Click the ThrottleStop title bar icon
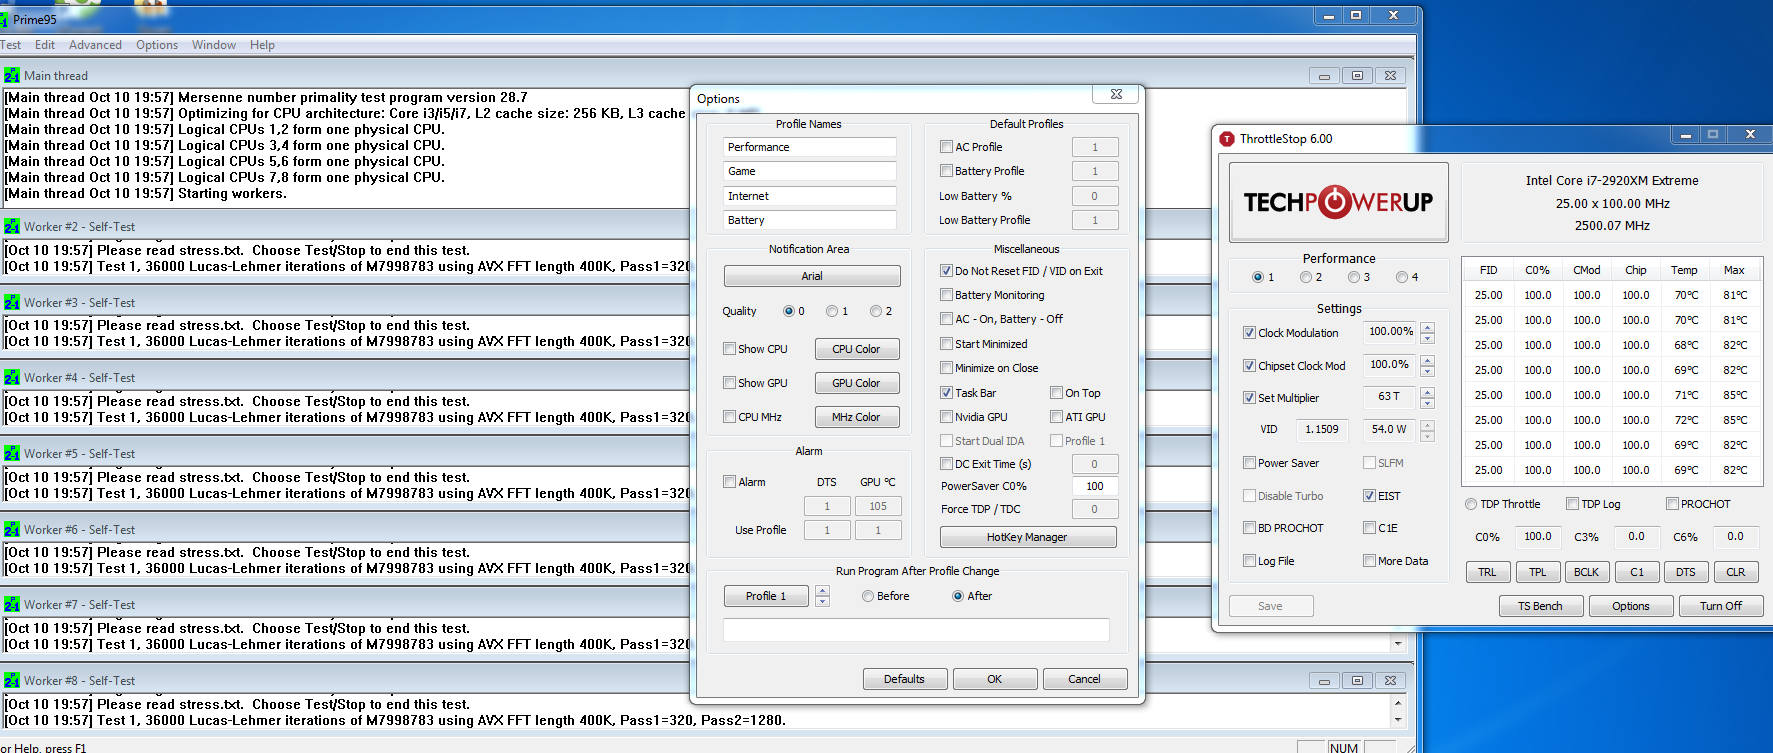The height and width of the screenshot is (753, 1773). (x=1227, y=139)
